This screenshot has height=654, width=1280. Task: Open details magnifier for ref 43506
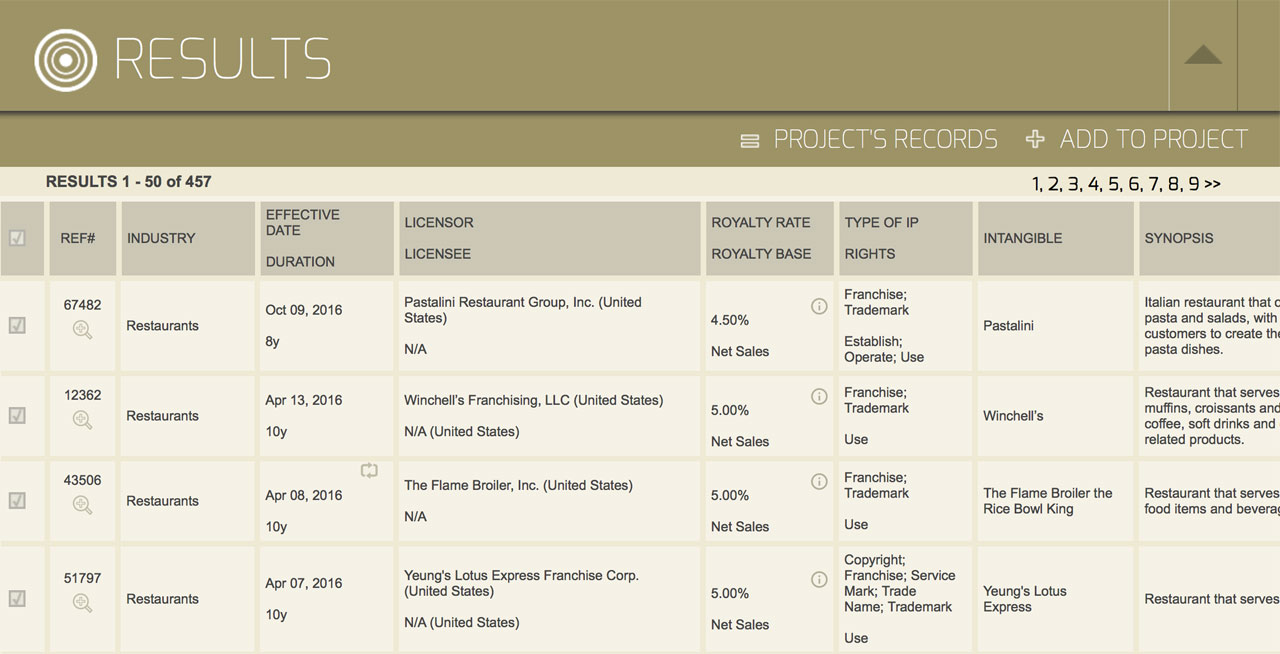[82, 505]
